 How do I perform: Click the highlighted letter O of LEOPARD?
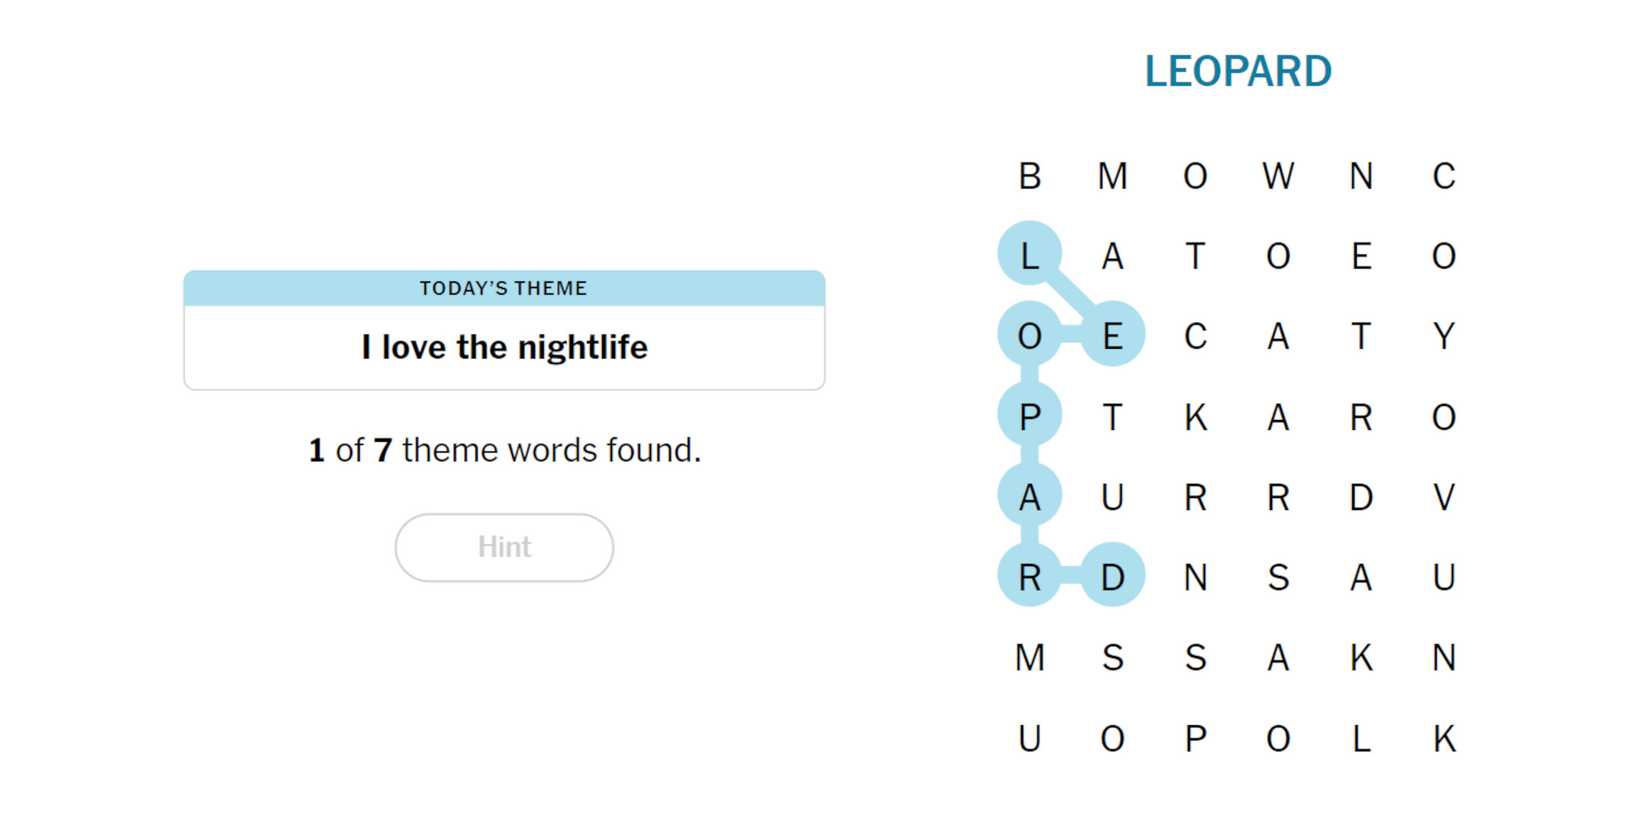[x=1029, y=336]
